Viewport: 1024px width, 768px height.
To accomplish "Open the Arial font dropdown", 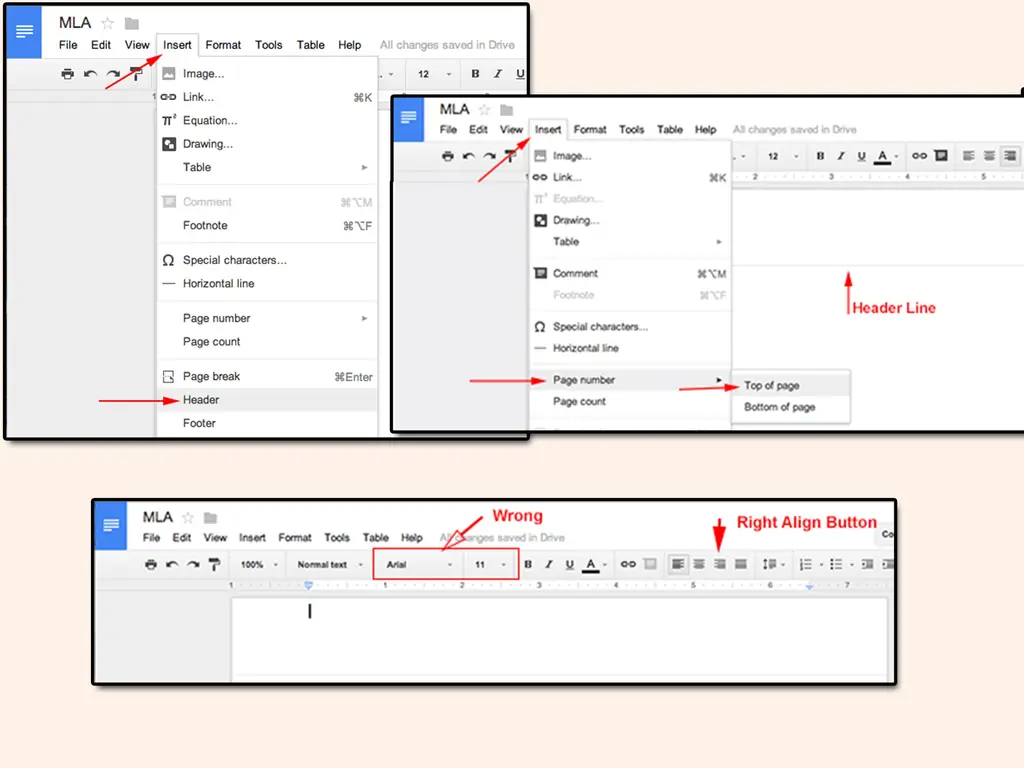I will (x=418, y=565).
